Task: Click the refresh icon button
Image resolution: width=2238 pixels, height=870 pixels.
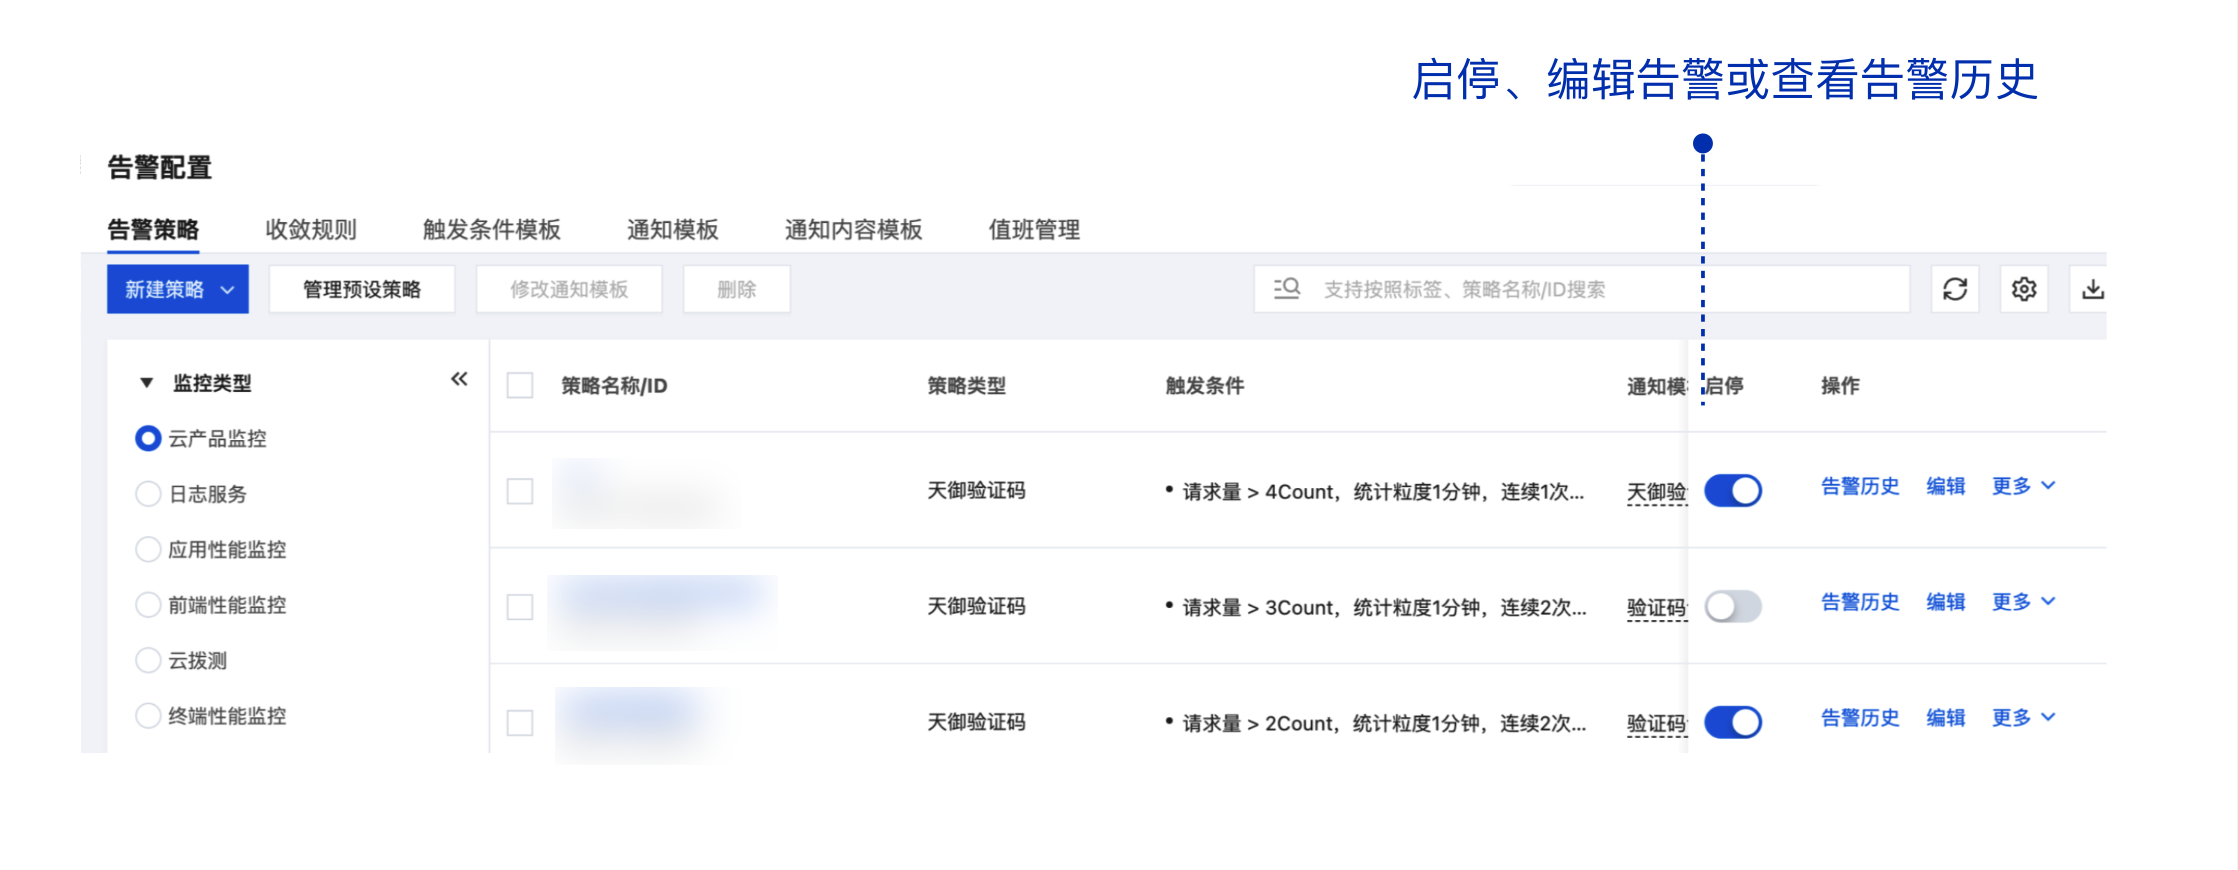Action: pyautogui.click(x=1954, y=290)
